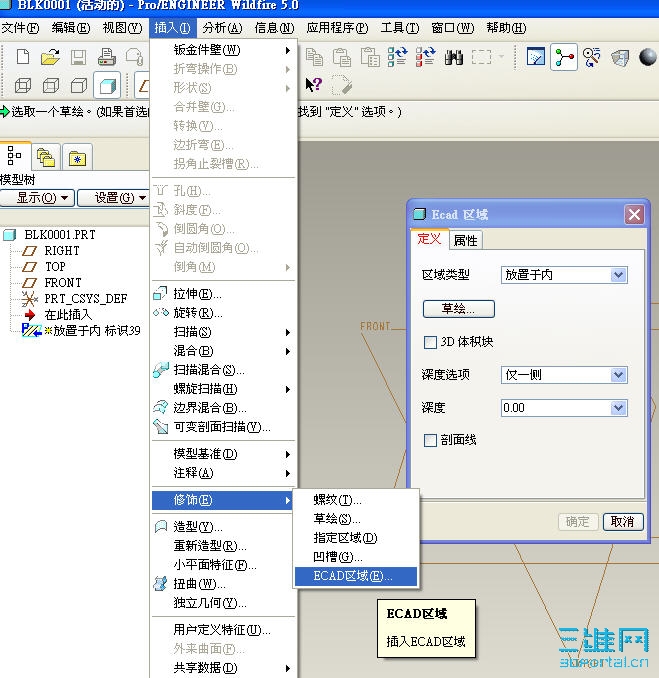Toggle the model tree display icon
This screenshot has height=678, width=659.
(x=563, y=57)
